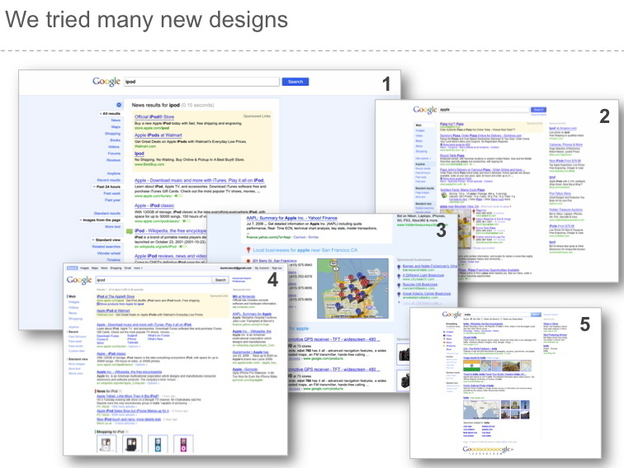Click the ipod search box in design 4

[x=154, y=280]
